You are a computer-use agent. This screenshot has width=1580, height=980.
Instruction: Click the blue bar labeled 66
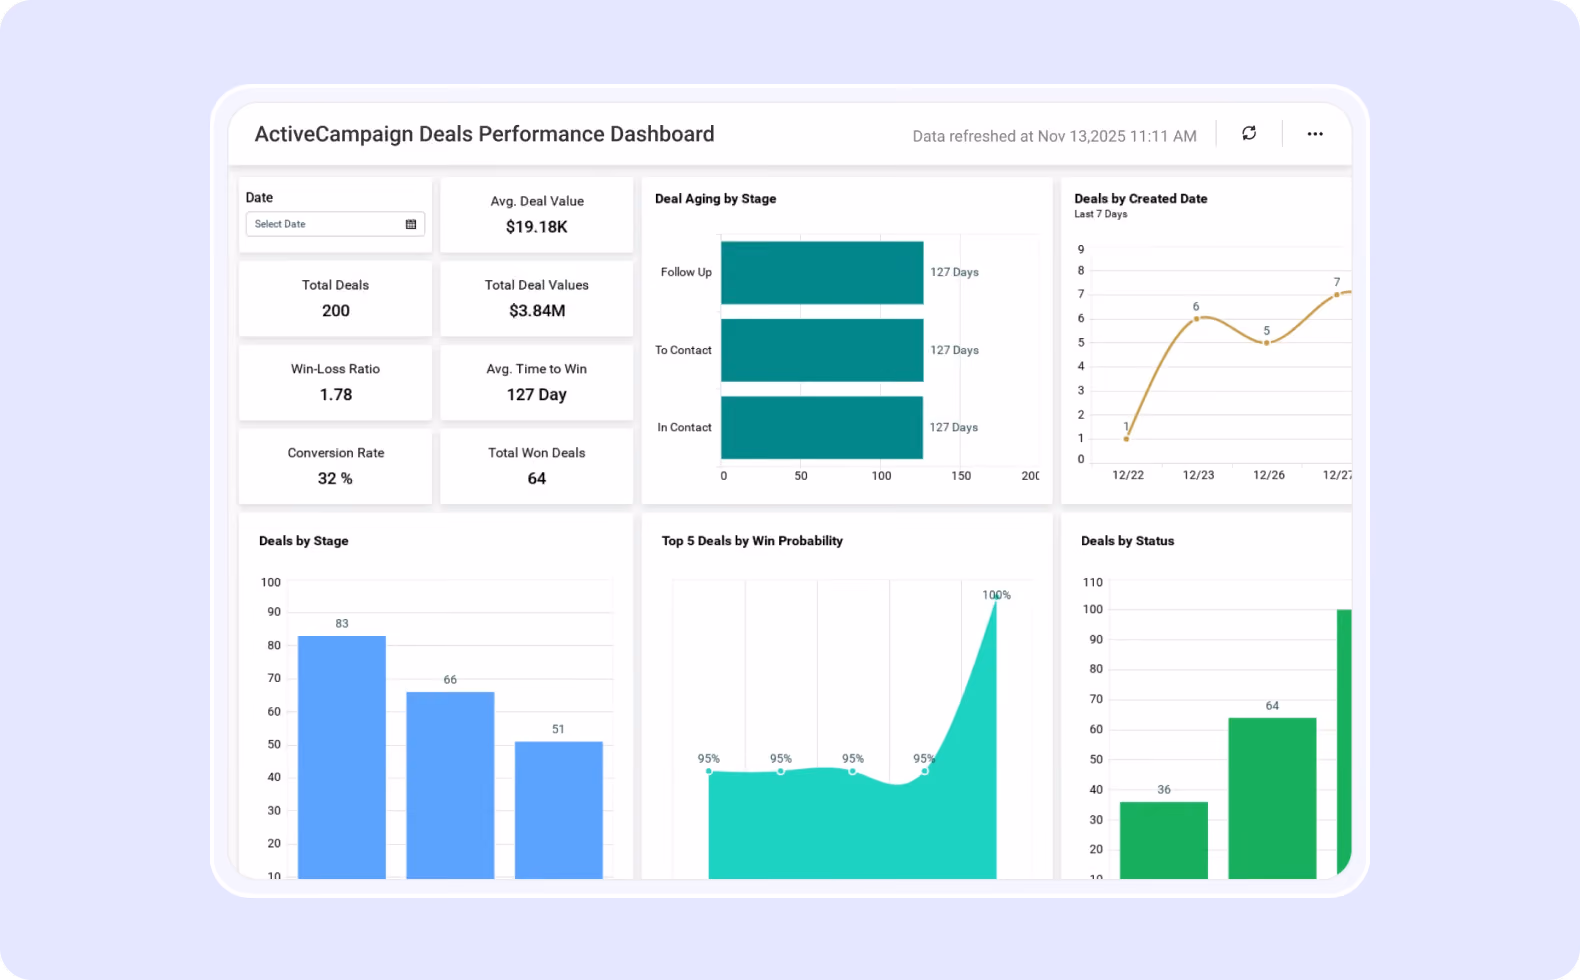click(x=450, y=785)
